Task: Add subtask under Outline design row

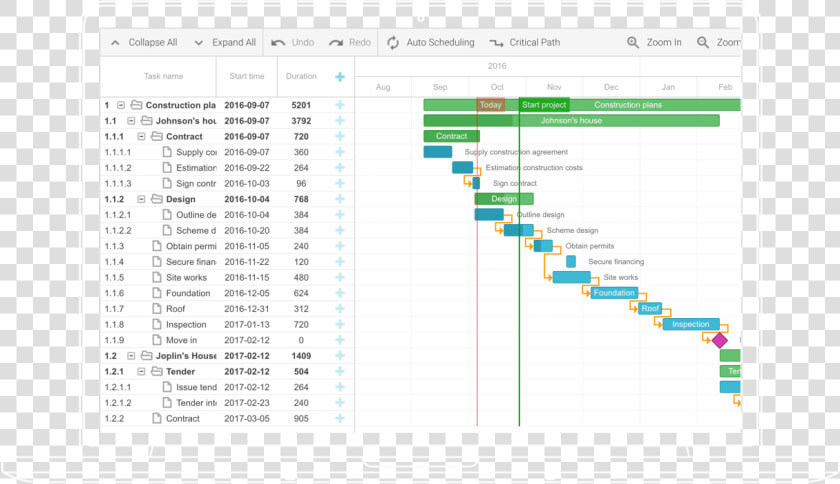Action: 340,214
